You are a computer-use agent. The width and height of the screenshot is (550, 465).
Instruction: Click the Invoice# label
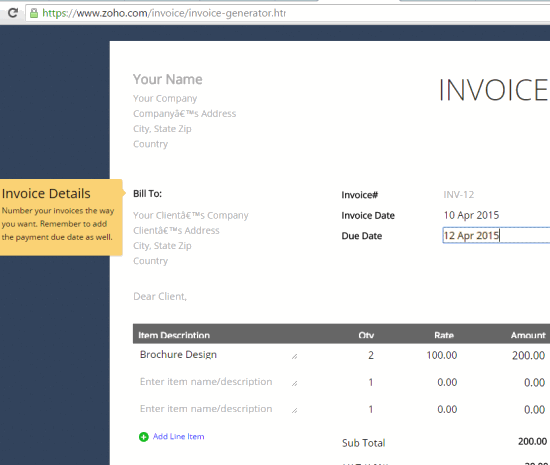pyautogui.click(x=360, y=195)
